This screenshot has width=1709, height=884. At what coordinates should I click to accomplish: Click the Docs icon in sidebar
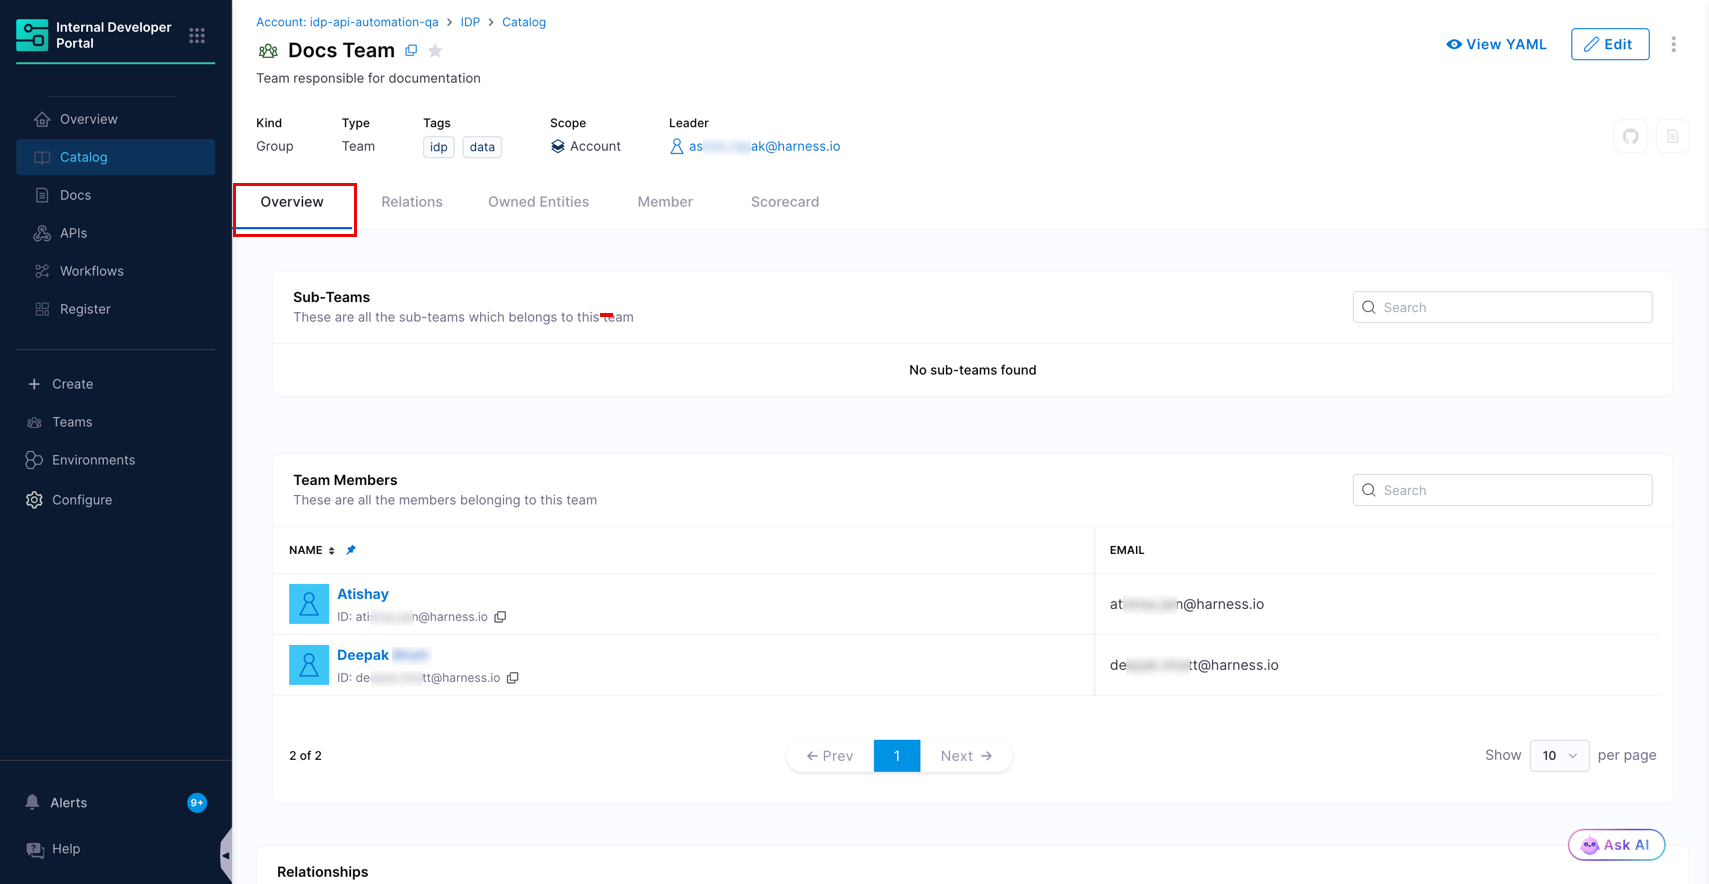tap(42, 195)
